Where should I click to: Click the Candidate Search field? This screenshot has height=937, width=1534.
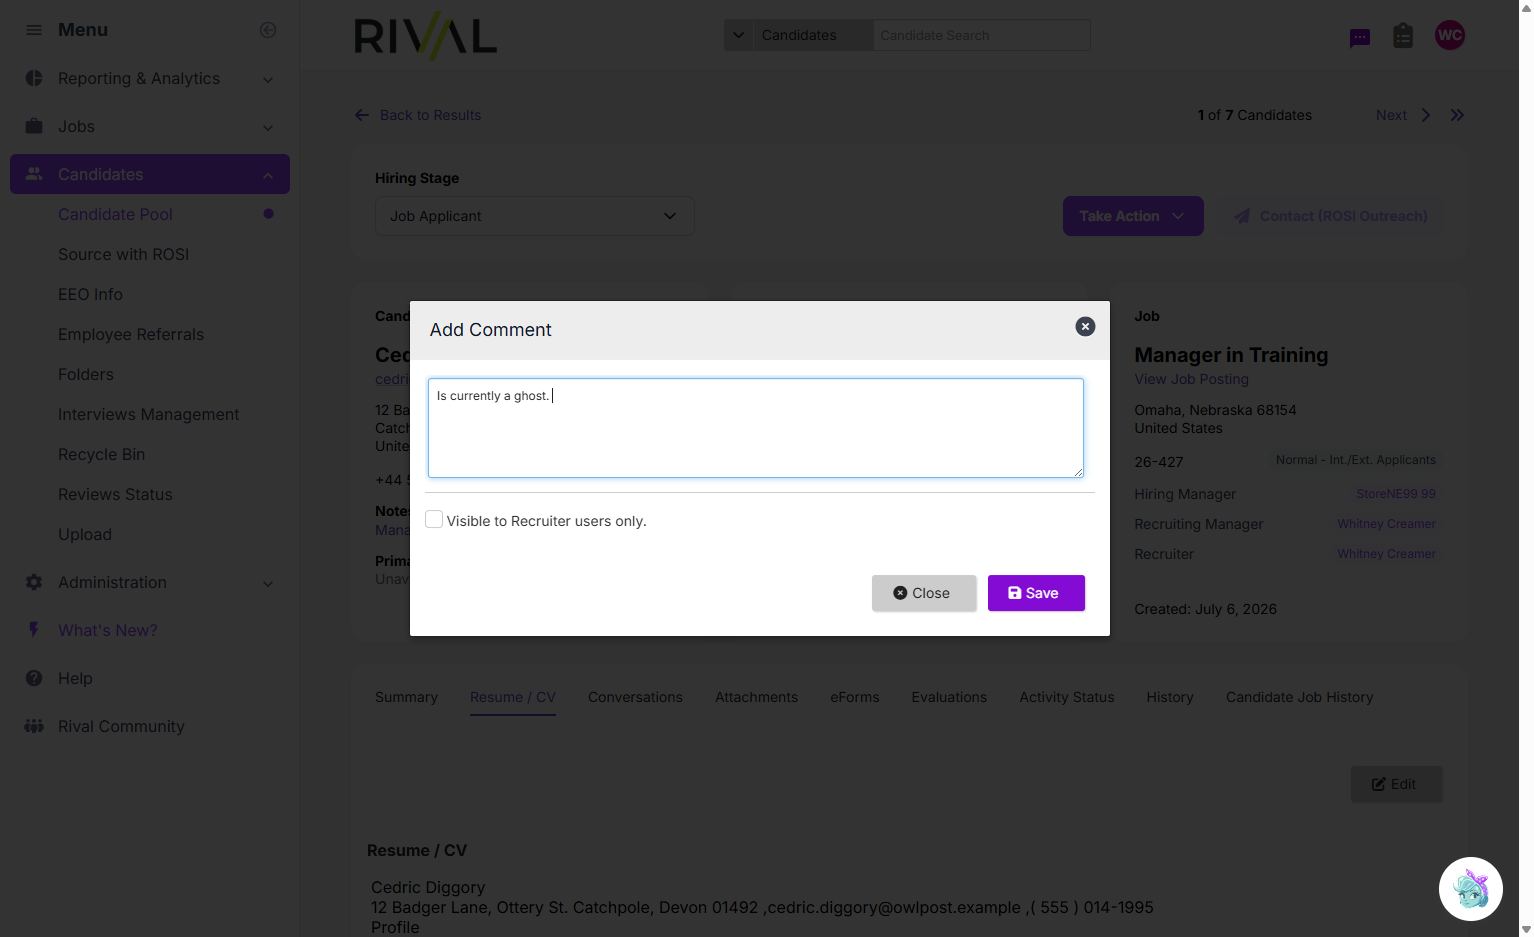981,35
